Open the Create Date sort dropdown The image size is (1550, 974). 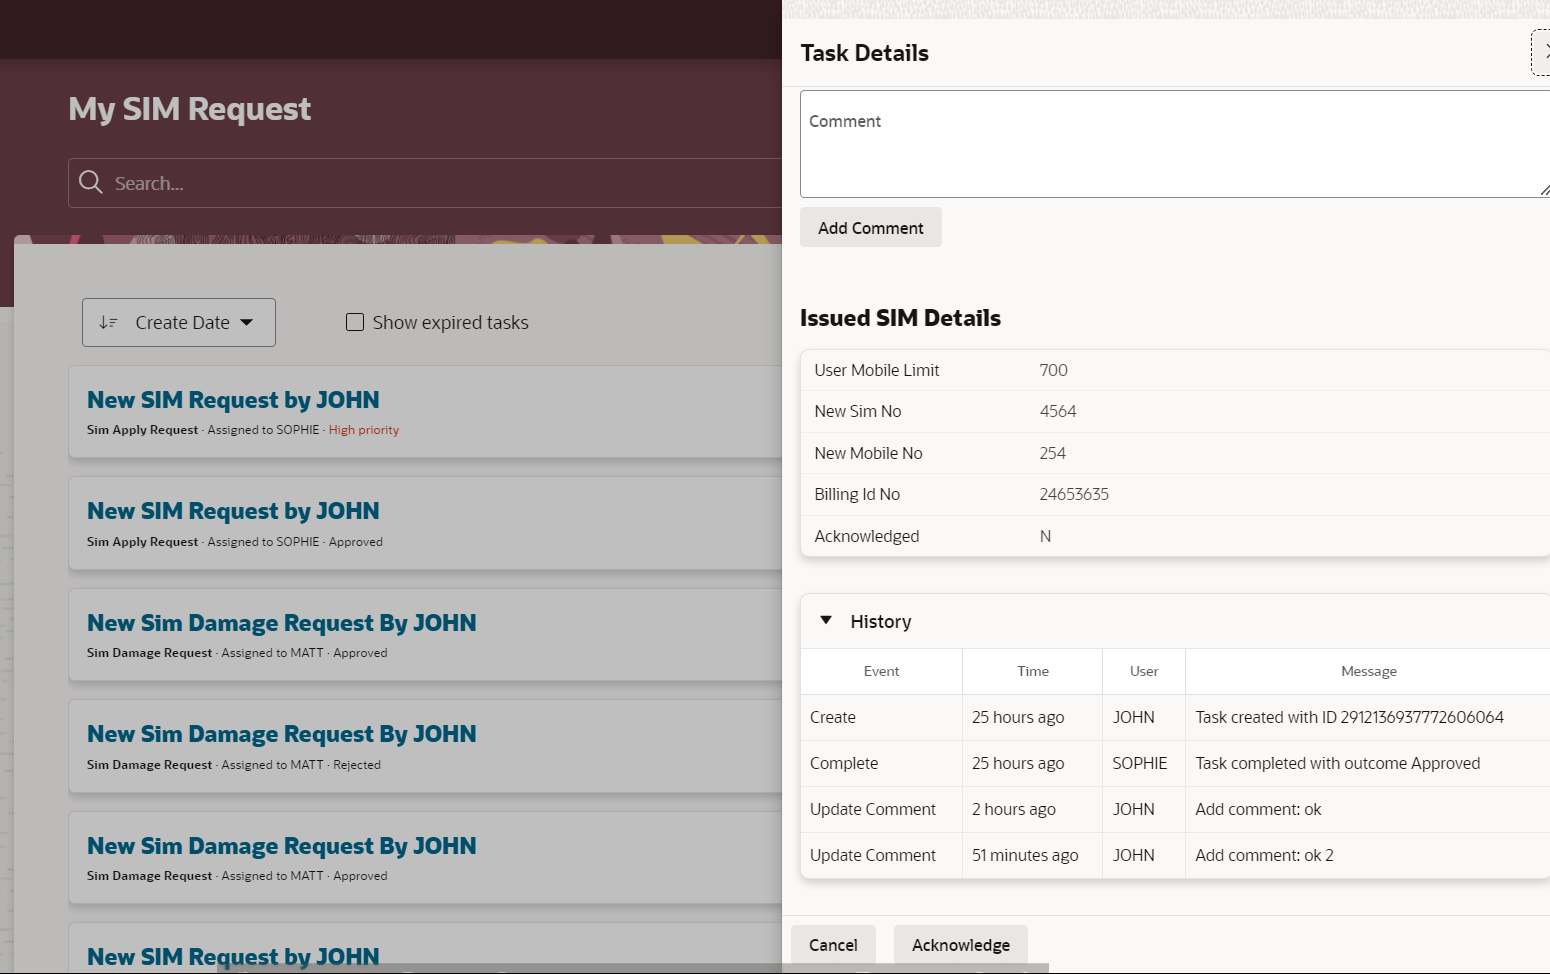point(179,322)
